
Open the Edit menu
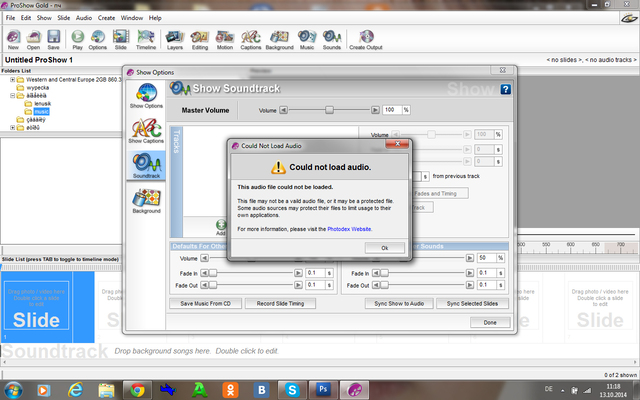[x=26, y=18]
